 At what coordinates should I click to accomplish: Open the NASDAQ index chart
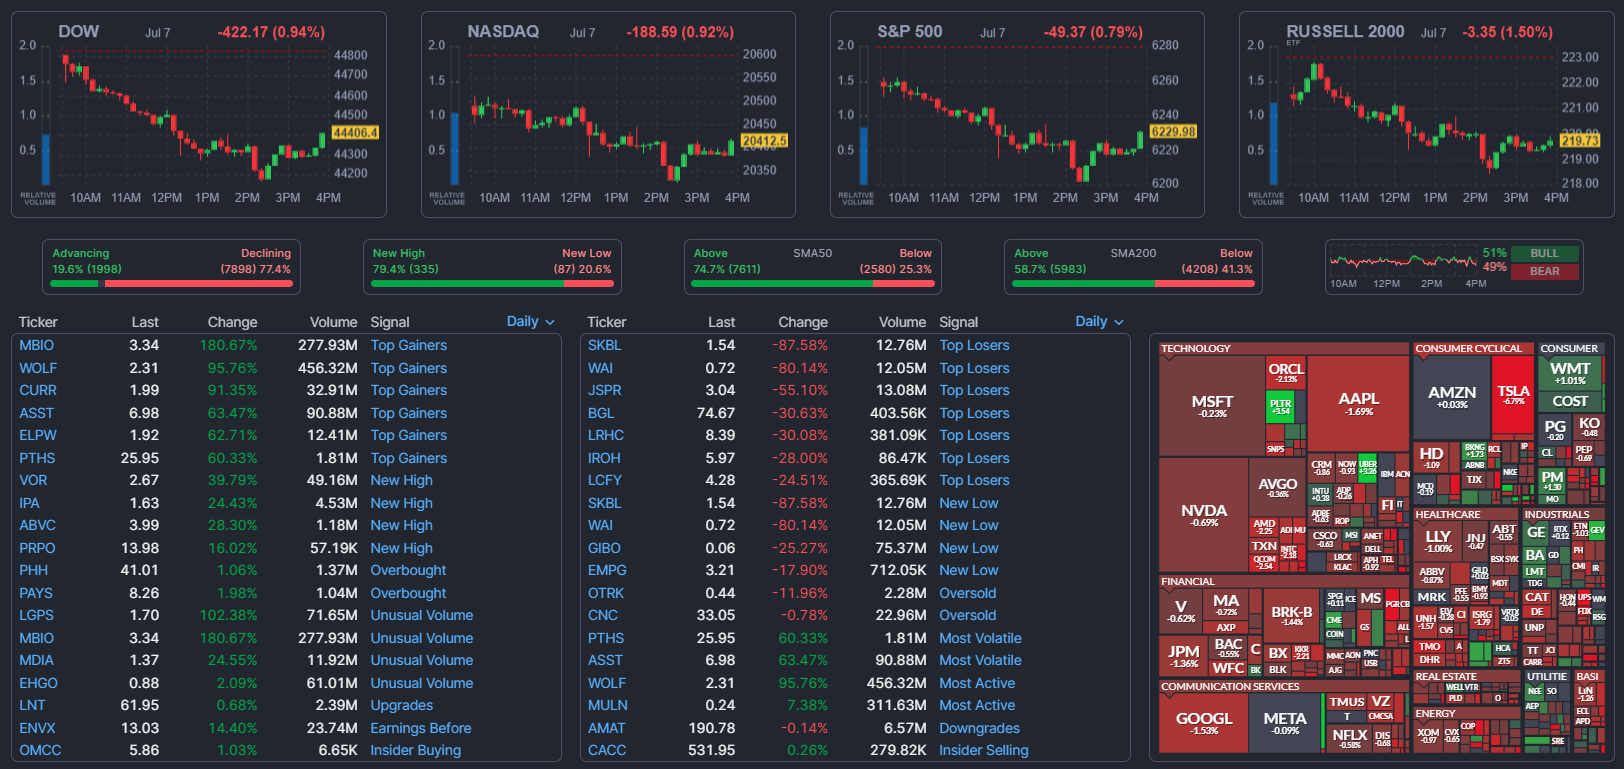click(x=608, y=114)
